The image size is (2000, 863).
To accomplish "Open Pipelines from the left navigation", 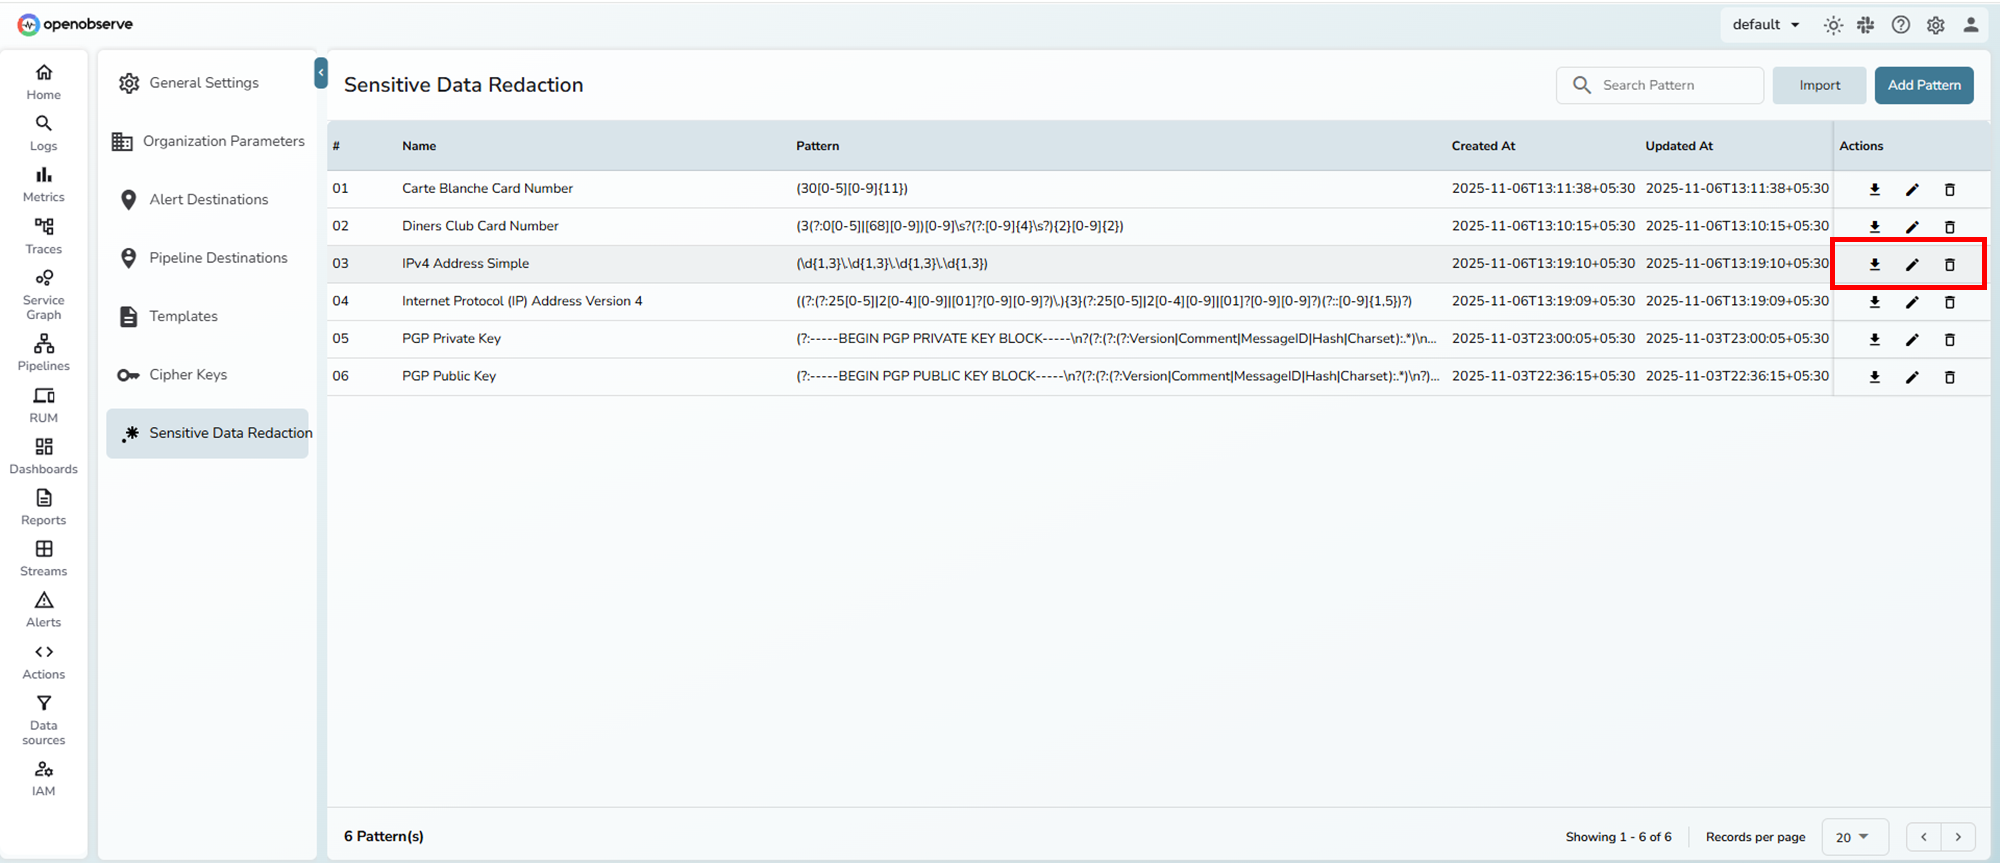I will (x=44, y=352).
